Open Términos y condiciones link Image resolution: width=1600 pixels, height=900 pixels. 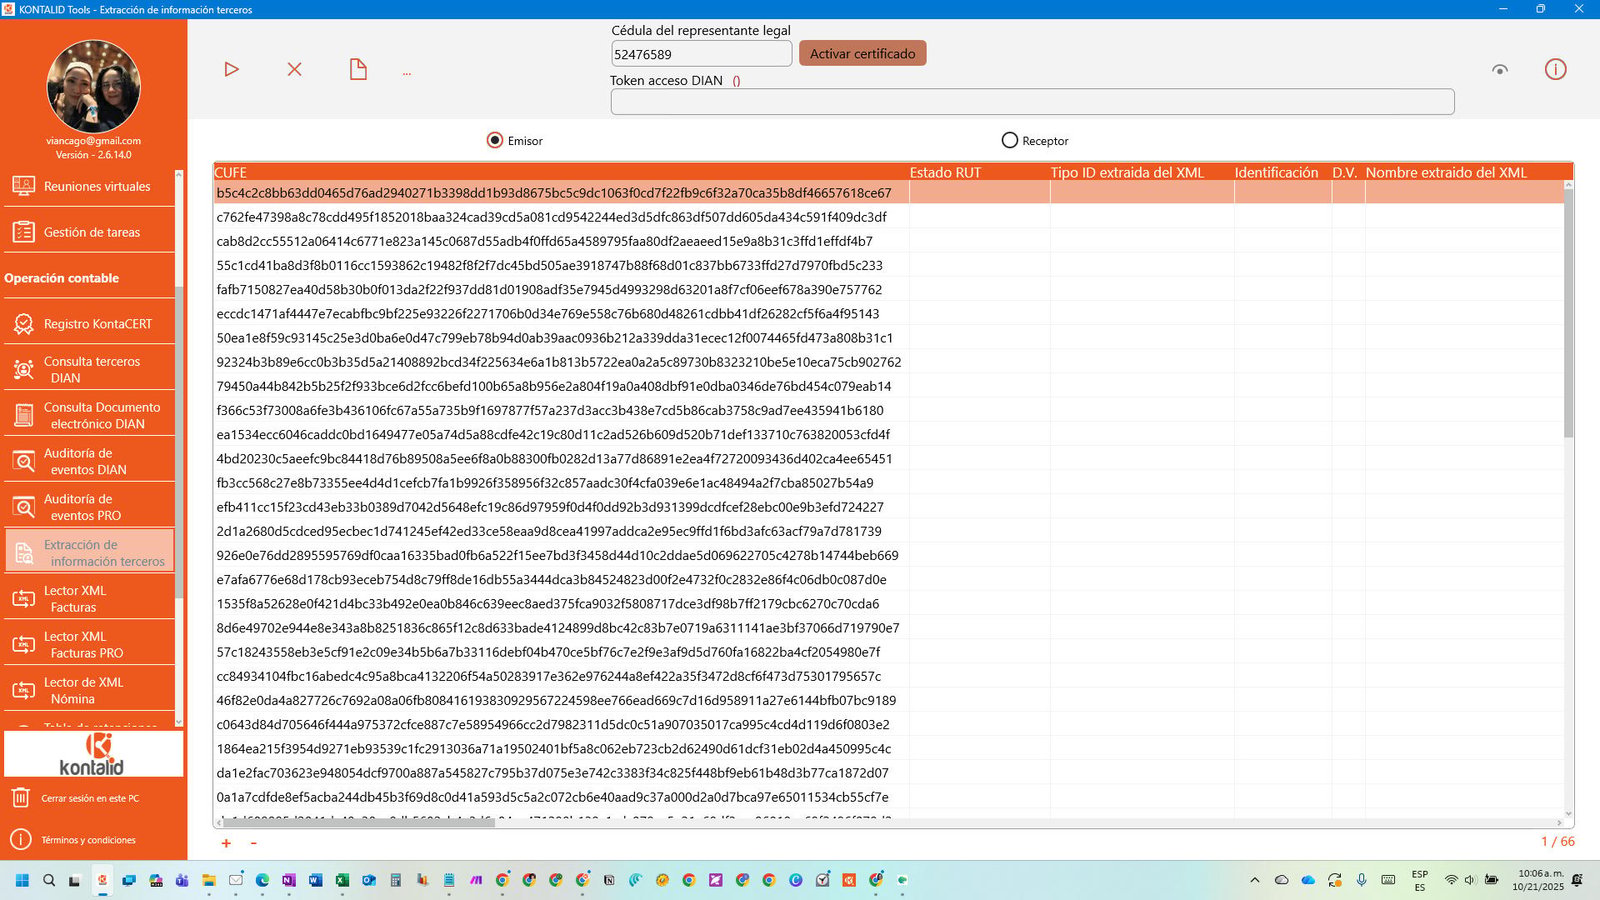(88, 840)
